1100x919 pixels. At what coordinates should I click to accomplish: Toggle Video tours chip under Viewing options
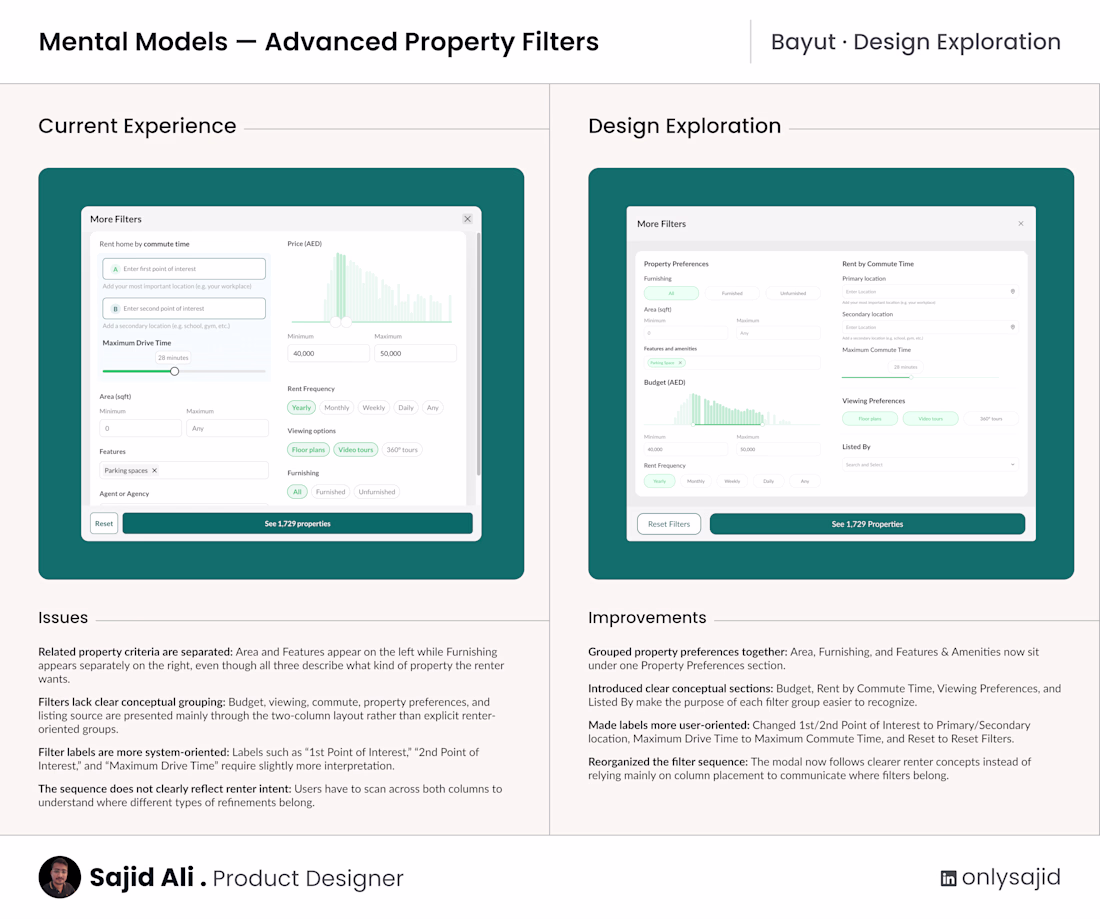[356, 450]
